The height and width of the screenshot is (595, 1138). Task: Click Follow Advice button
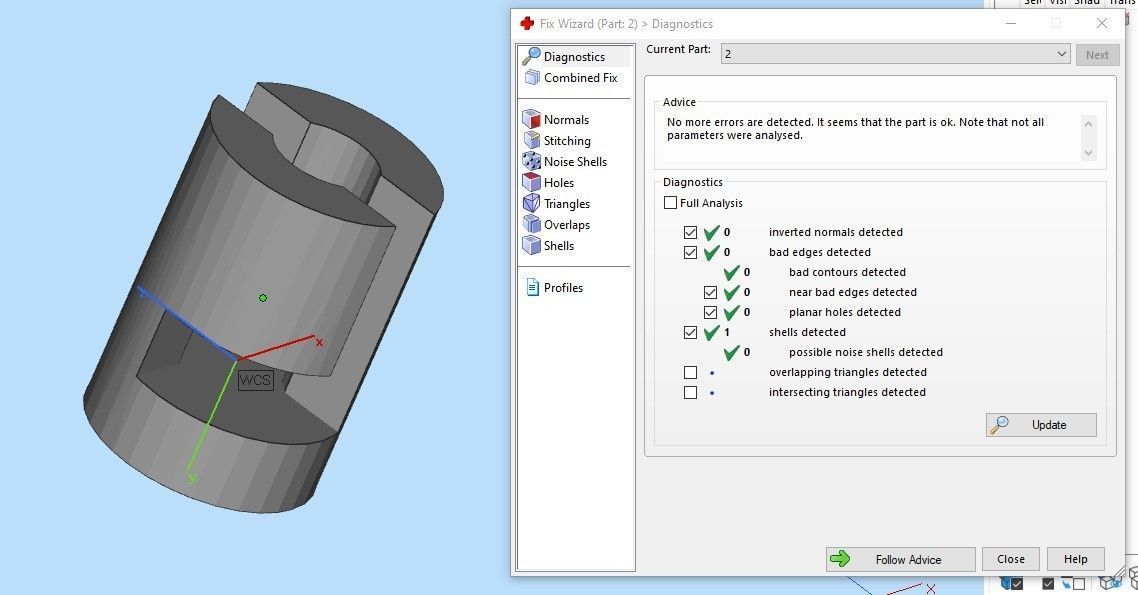(x=901, y=559)
